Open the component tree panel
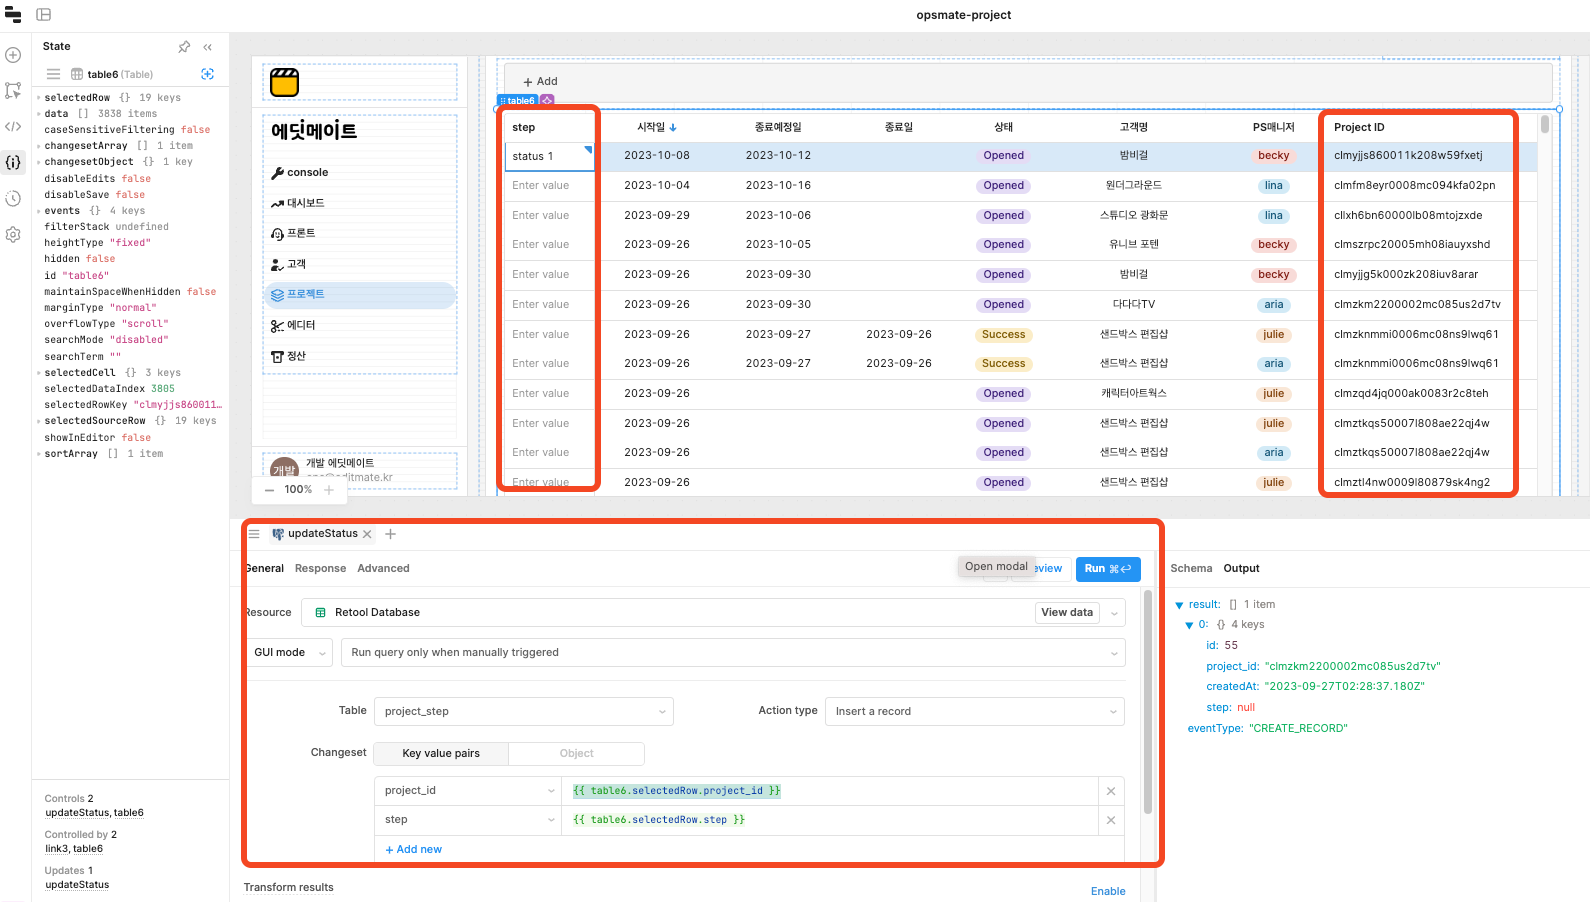The image size is (1590, 902). 13,90
